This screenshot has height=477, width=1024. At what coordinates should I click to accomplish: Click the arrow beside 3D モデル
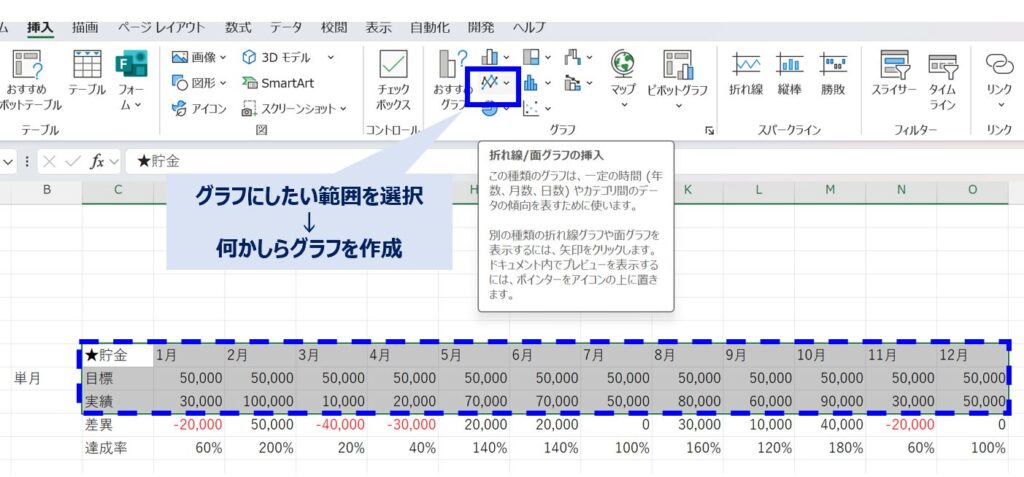pyautogui.click(x=330, y=58)
